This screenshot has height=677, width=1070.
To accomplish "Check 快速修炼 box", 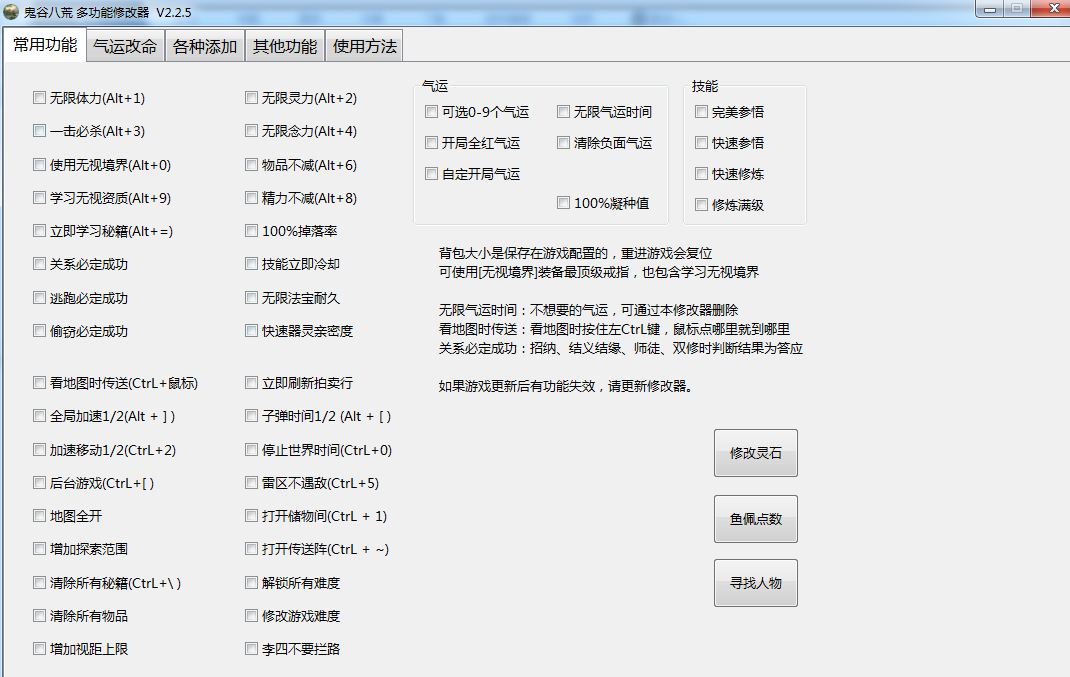I will click(702, 173).
